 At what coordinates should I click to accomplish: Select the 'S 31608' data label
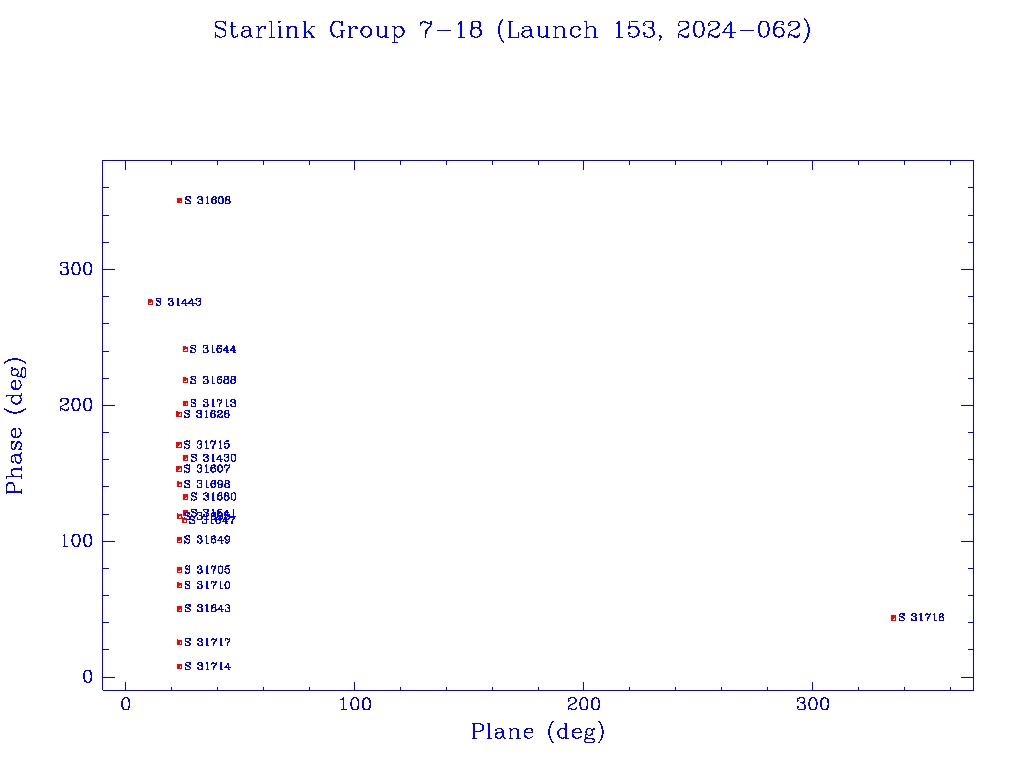[207, 200]
